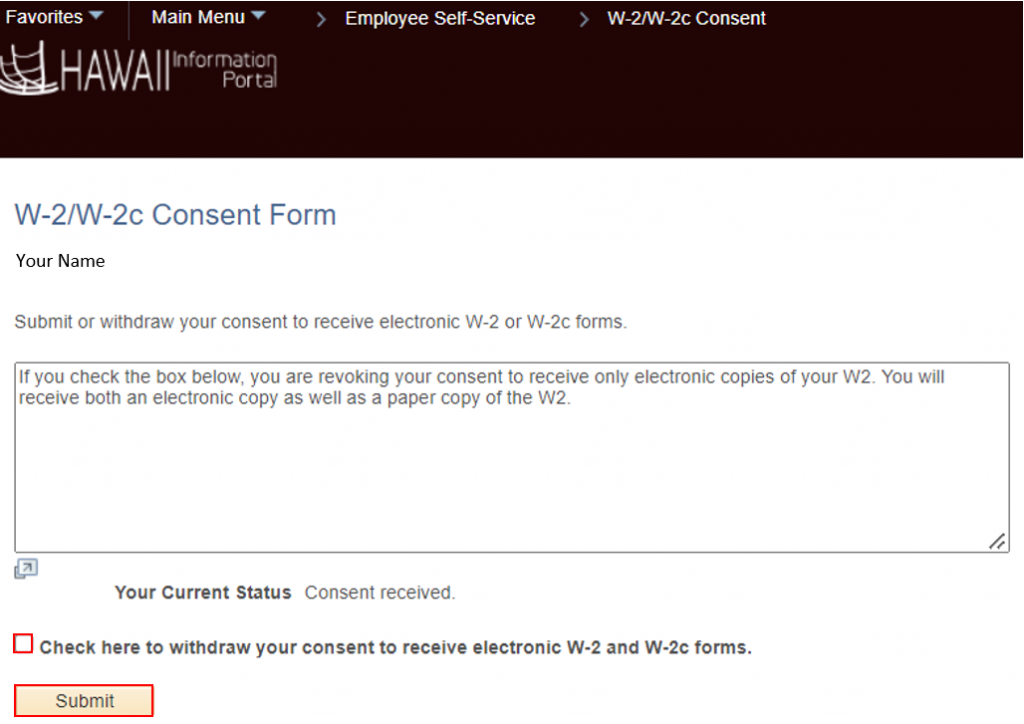Select the expand-to-window icon beneath the message area
The image size is (1024, 724).
[25, 568]
